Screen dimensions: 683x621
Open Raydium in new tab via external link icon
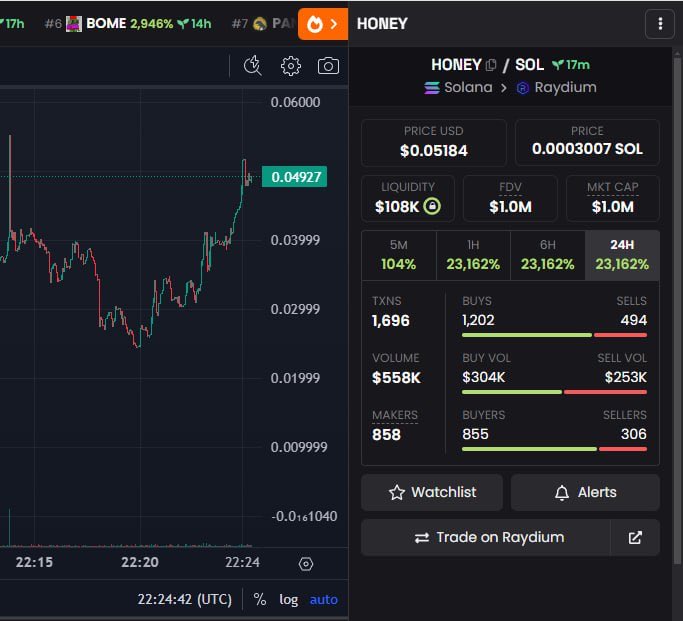coord(635,537)
